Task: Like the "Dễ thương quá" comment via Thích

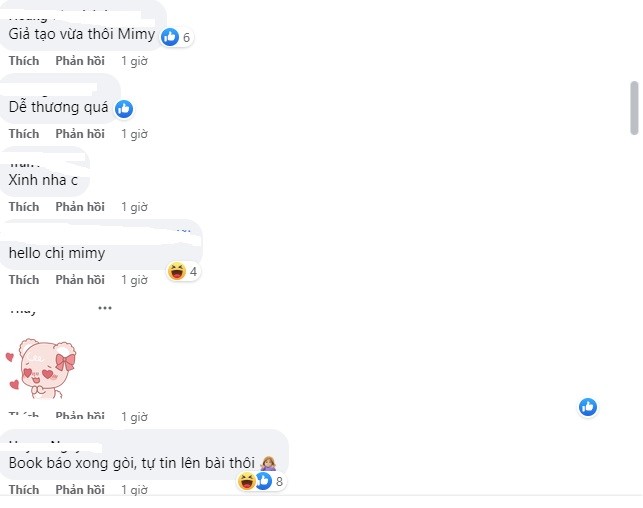Action: (24, 134)
